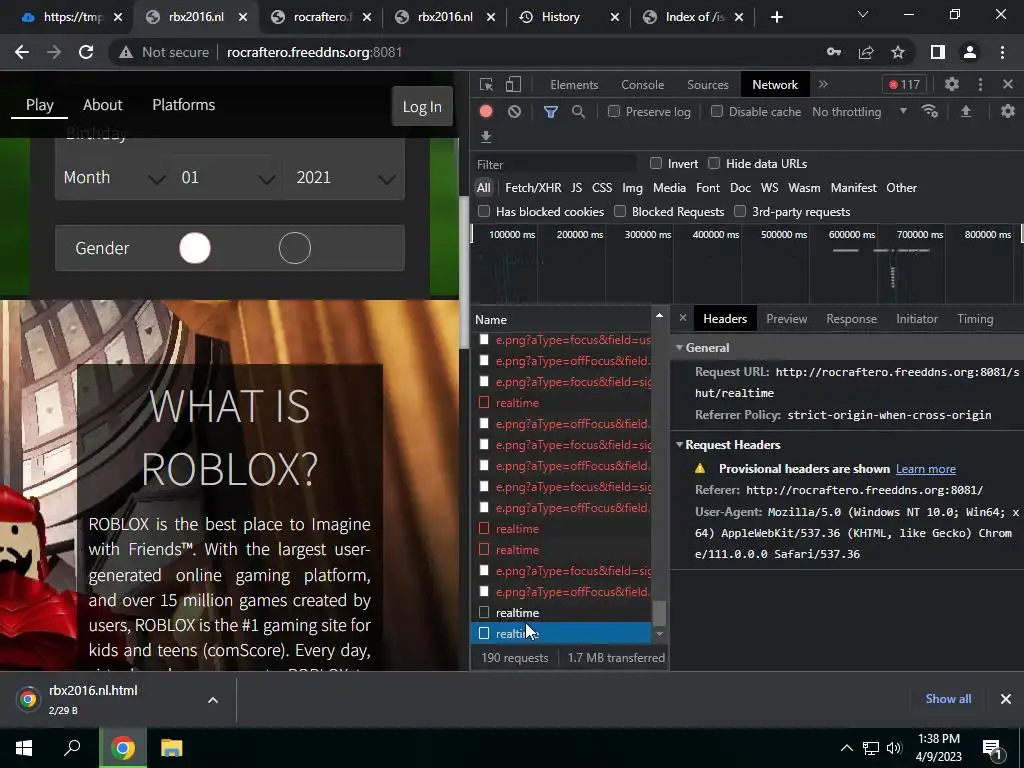The image size is (1024, 768).
Task: Collapse the Request Headers section
Action: [679, 445]
